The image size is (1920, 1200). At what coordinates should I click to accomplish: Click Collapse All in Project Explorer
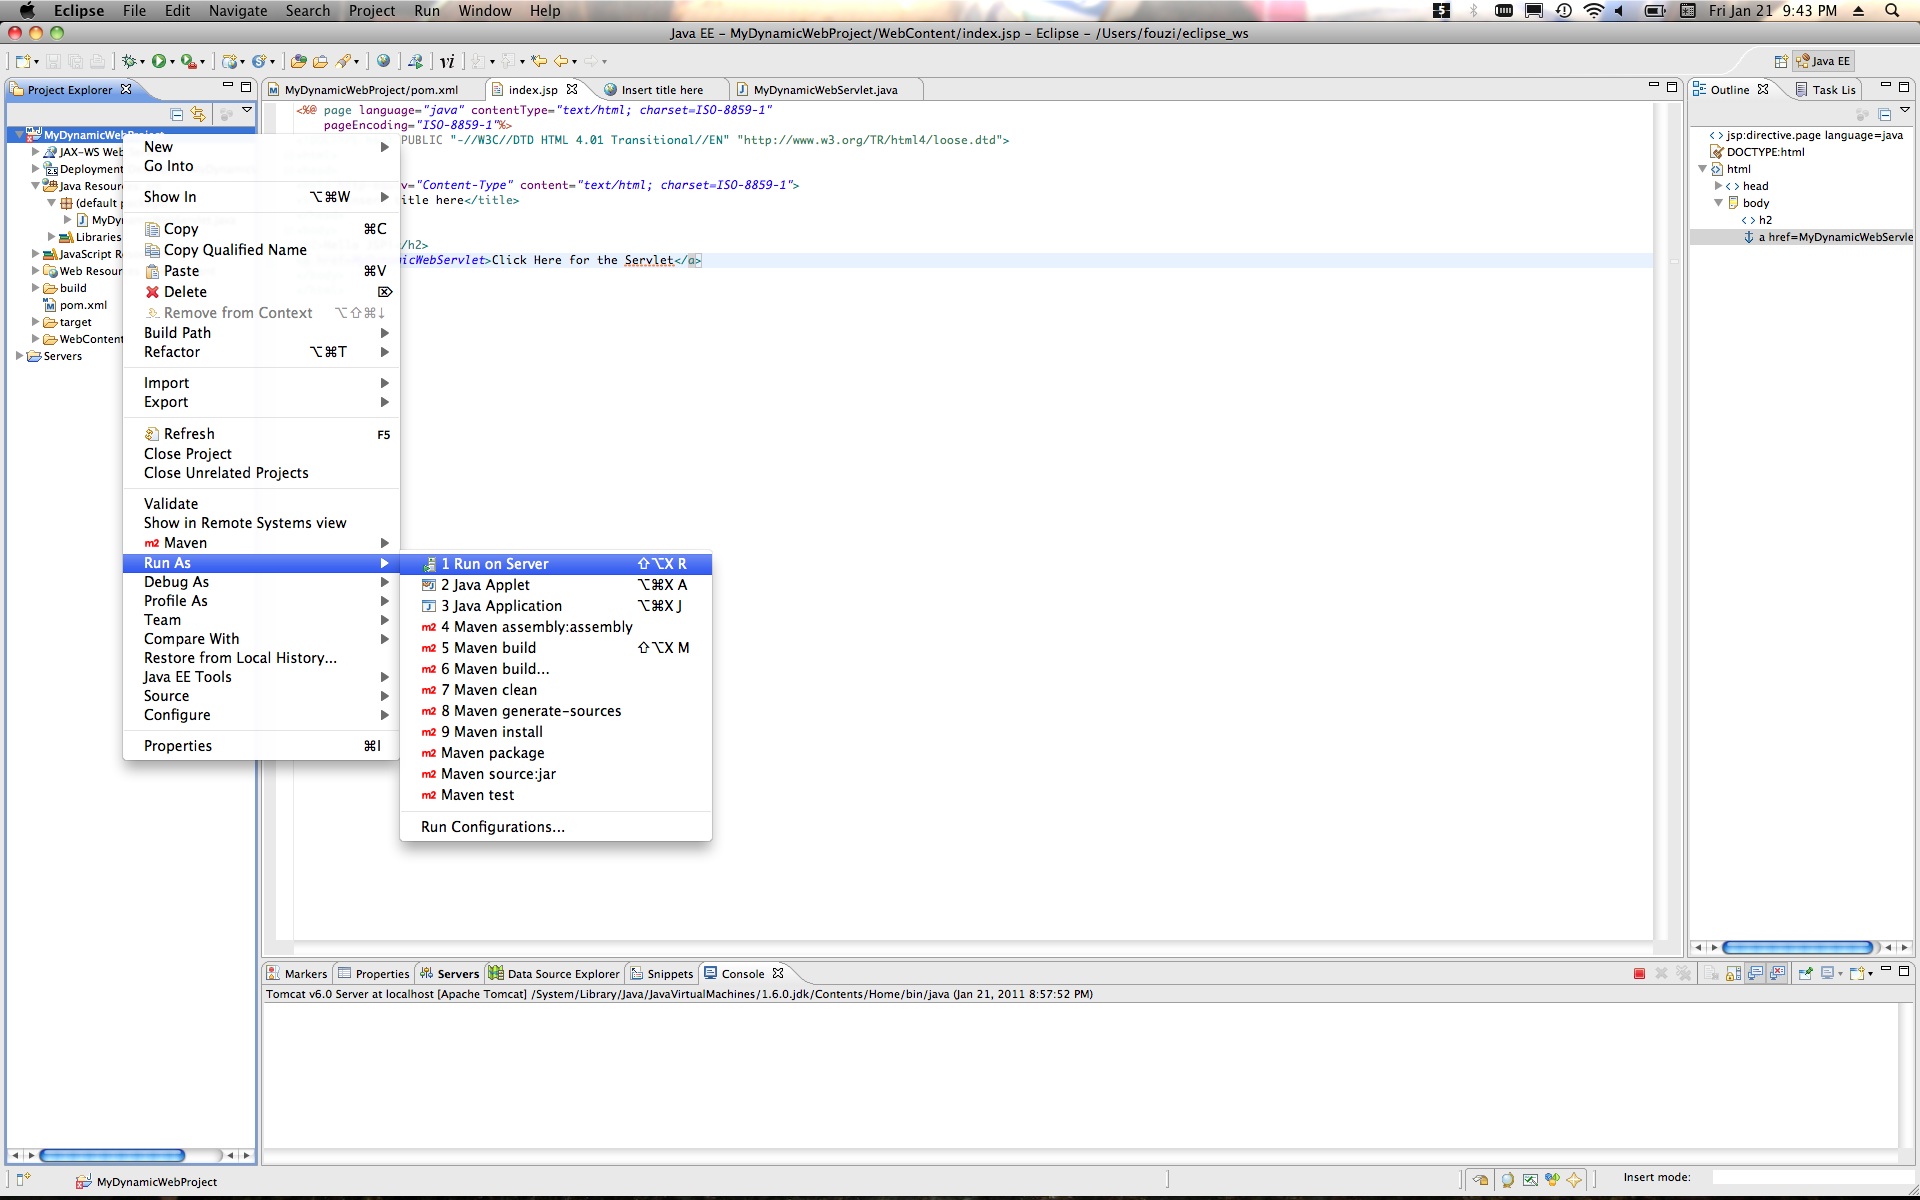click(177, 114)
